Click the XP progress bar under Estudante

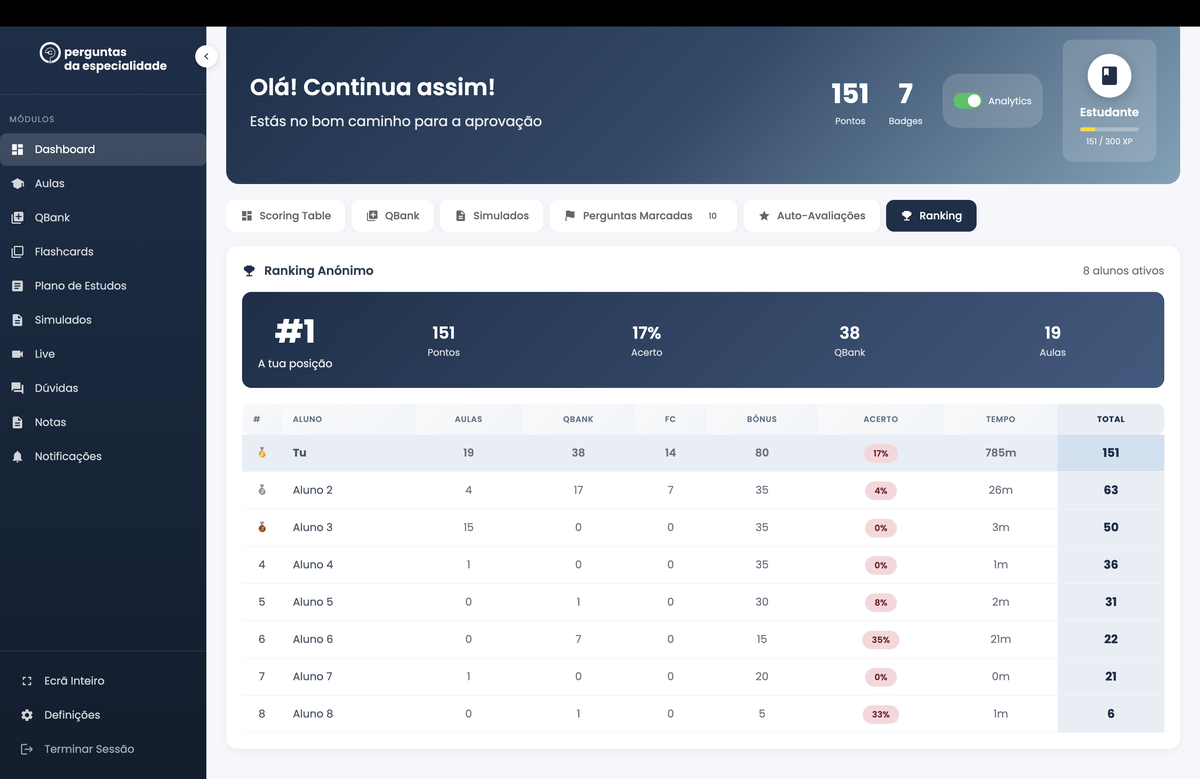pos(1108,129)
